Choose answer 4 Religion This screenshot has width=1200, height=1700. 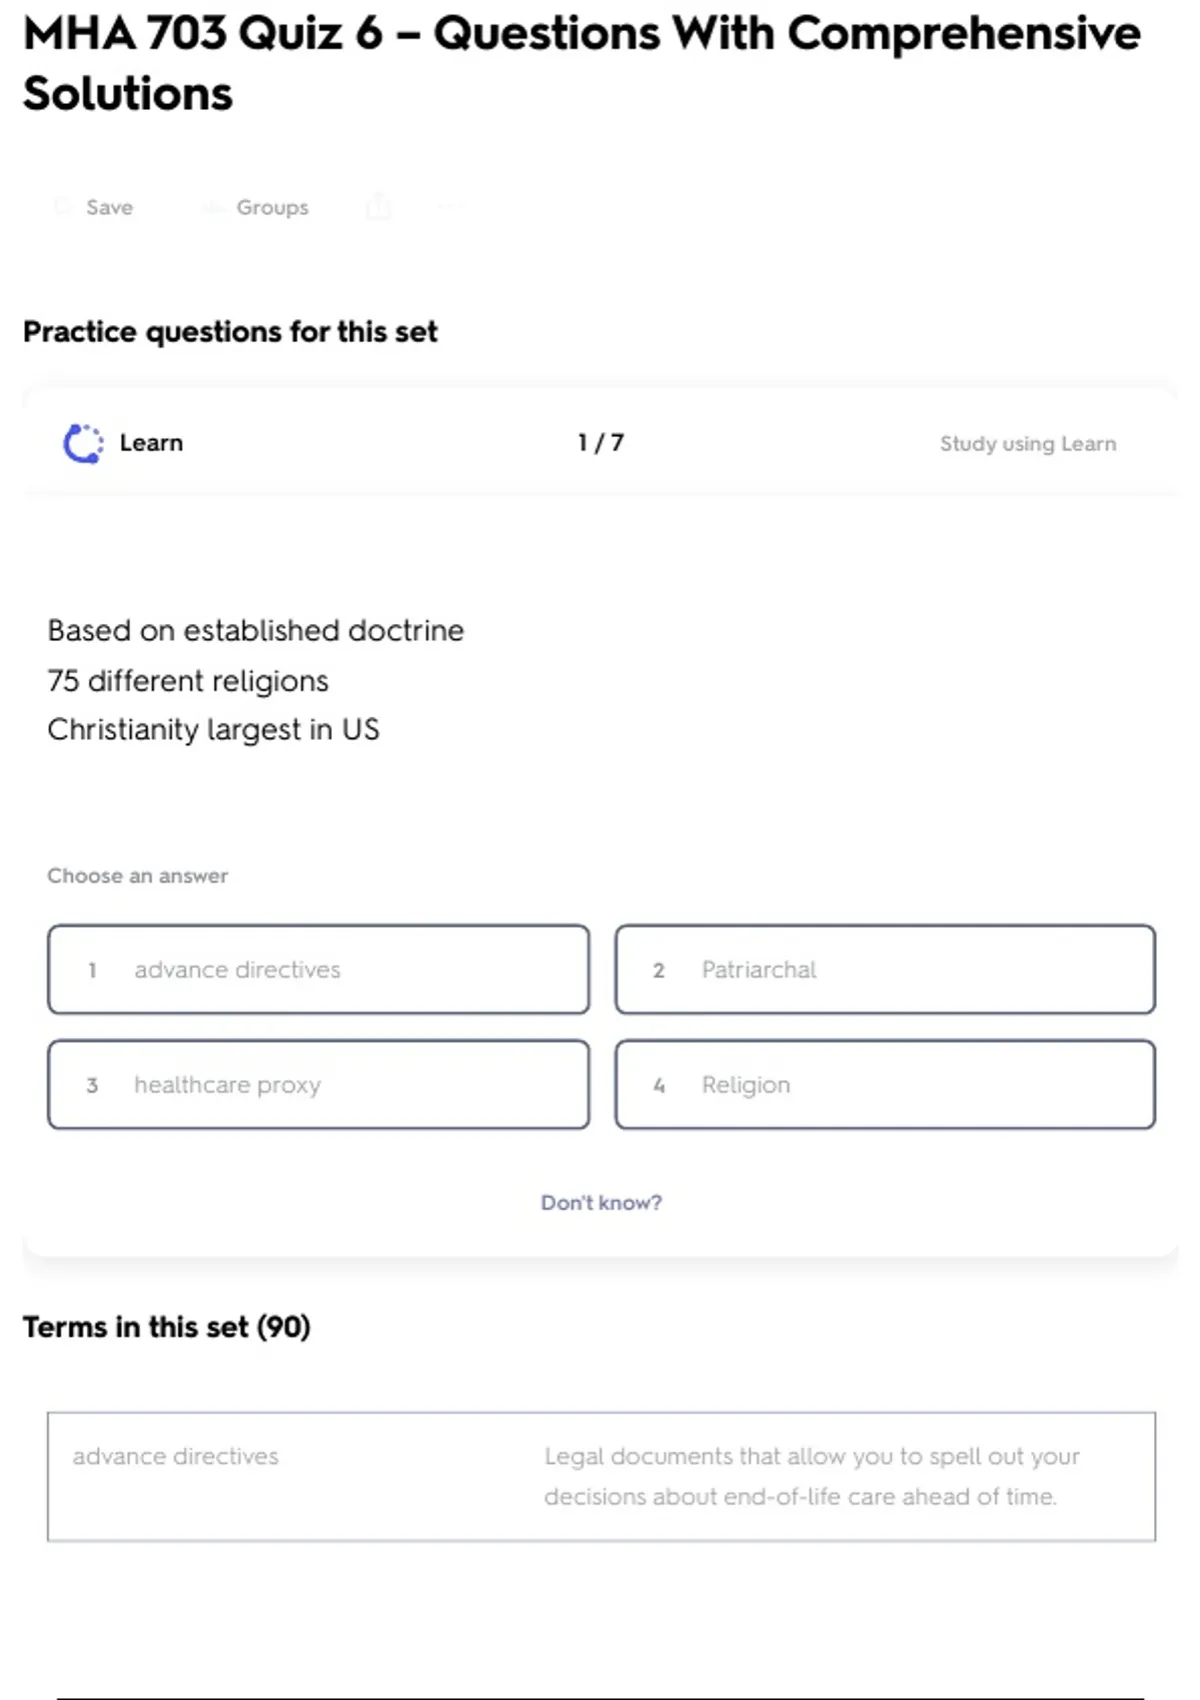point(885,1084)
